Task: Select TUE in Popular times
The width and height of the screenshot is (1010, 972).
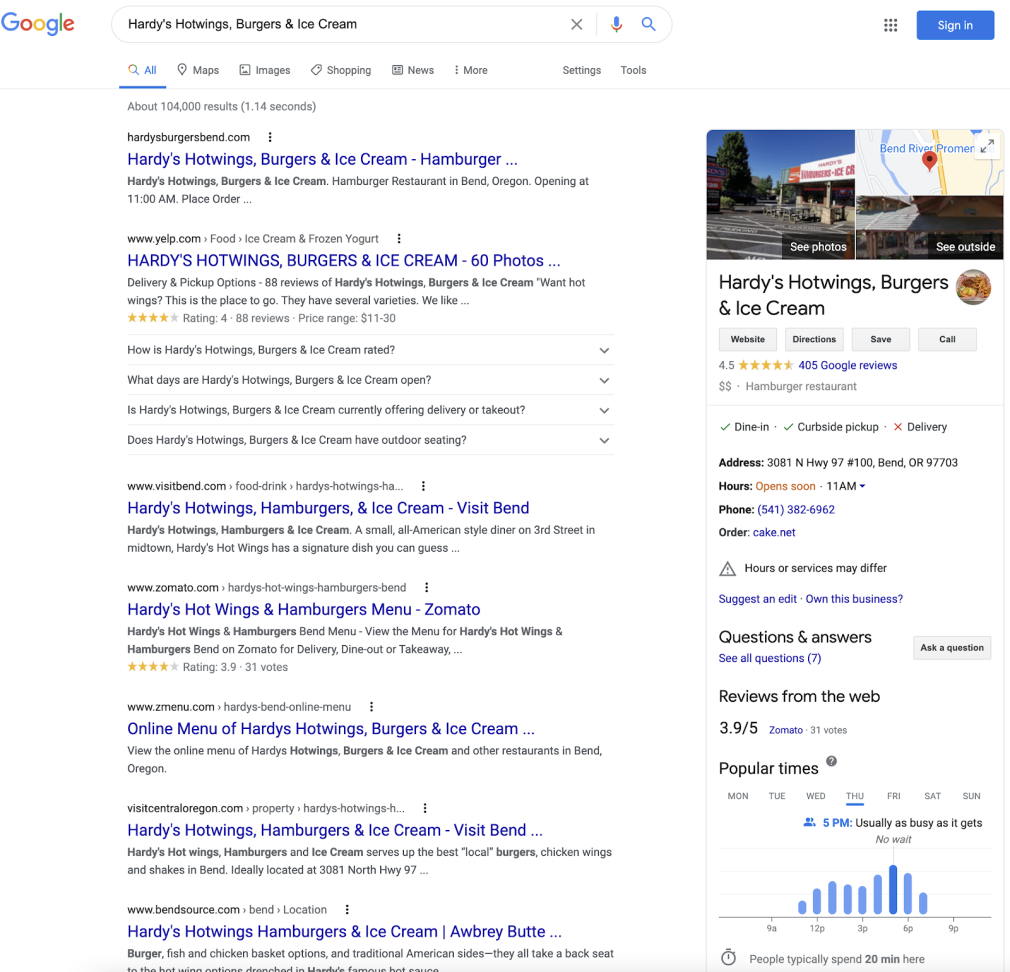Action: click(x=777, y=796)
